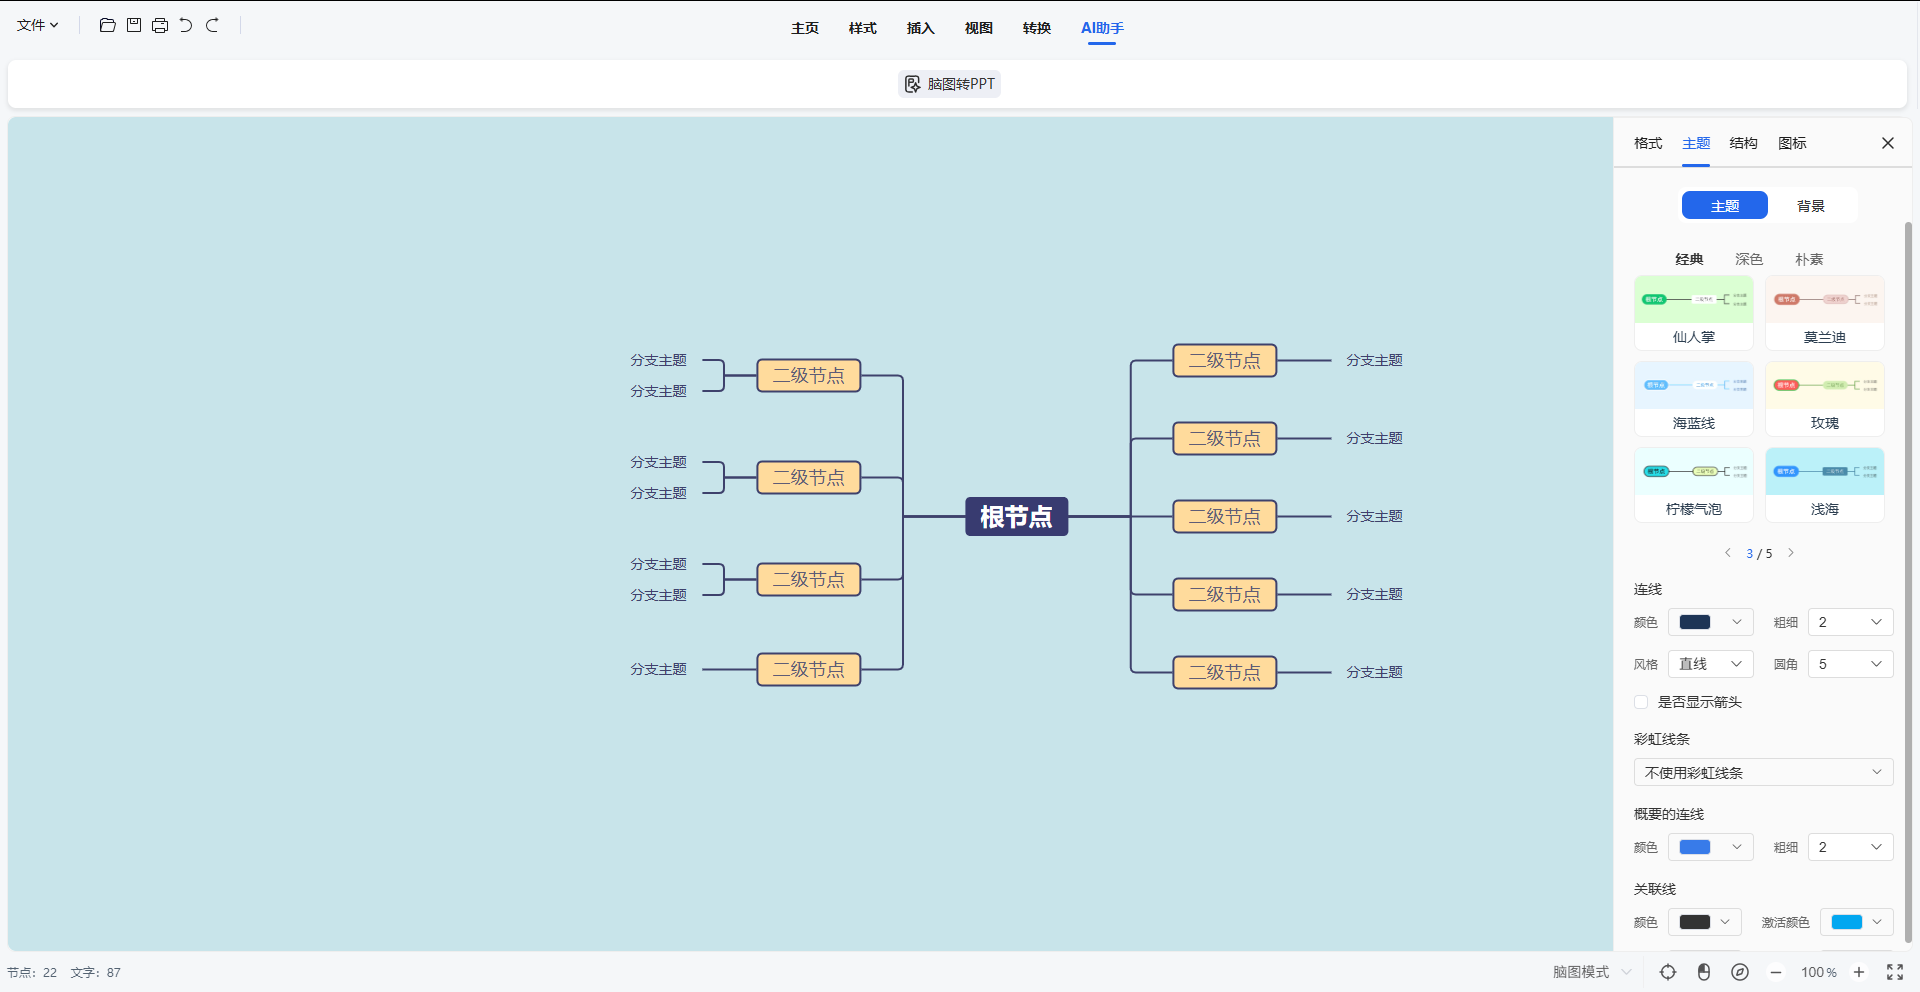
Task: Switch to the 转换 tab
Action: (x=1037, y=28)
